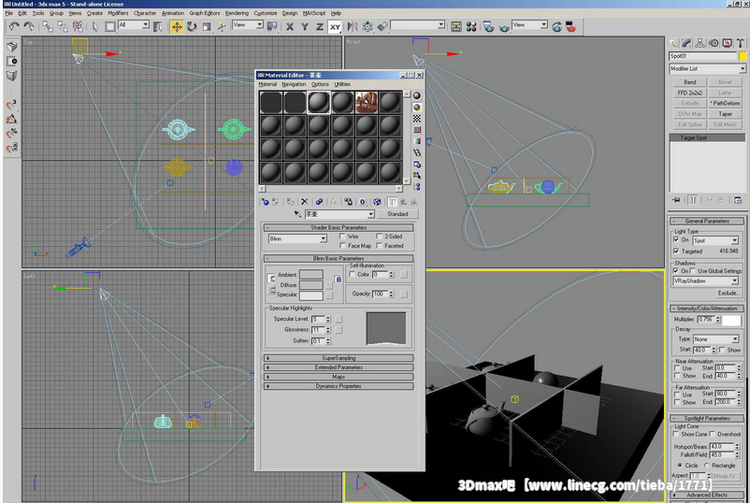This screenshot has height=503, width=750.
Task: Enable the Wire checkbox
Action: [x=342, y=236]
